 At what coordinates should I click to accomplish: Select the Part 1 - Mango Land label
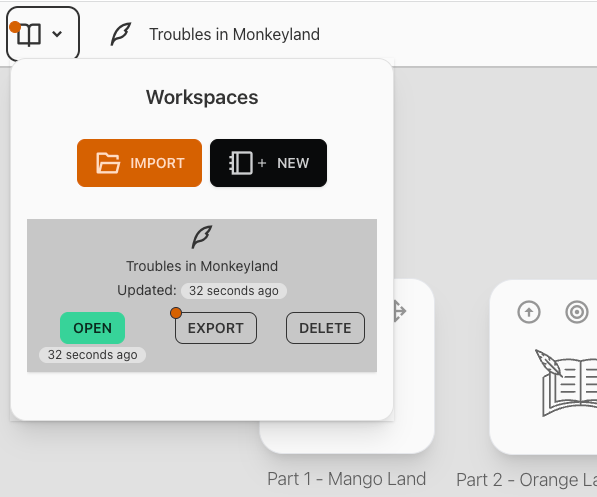click(x=346, y=479)
